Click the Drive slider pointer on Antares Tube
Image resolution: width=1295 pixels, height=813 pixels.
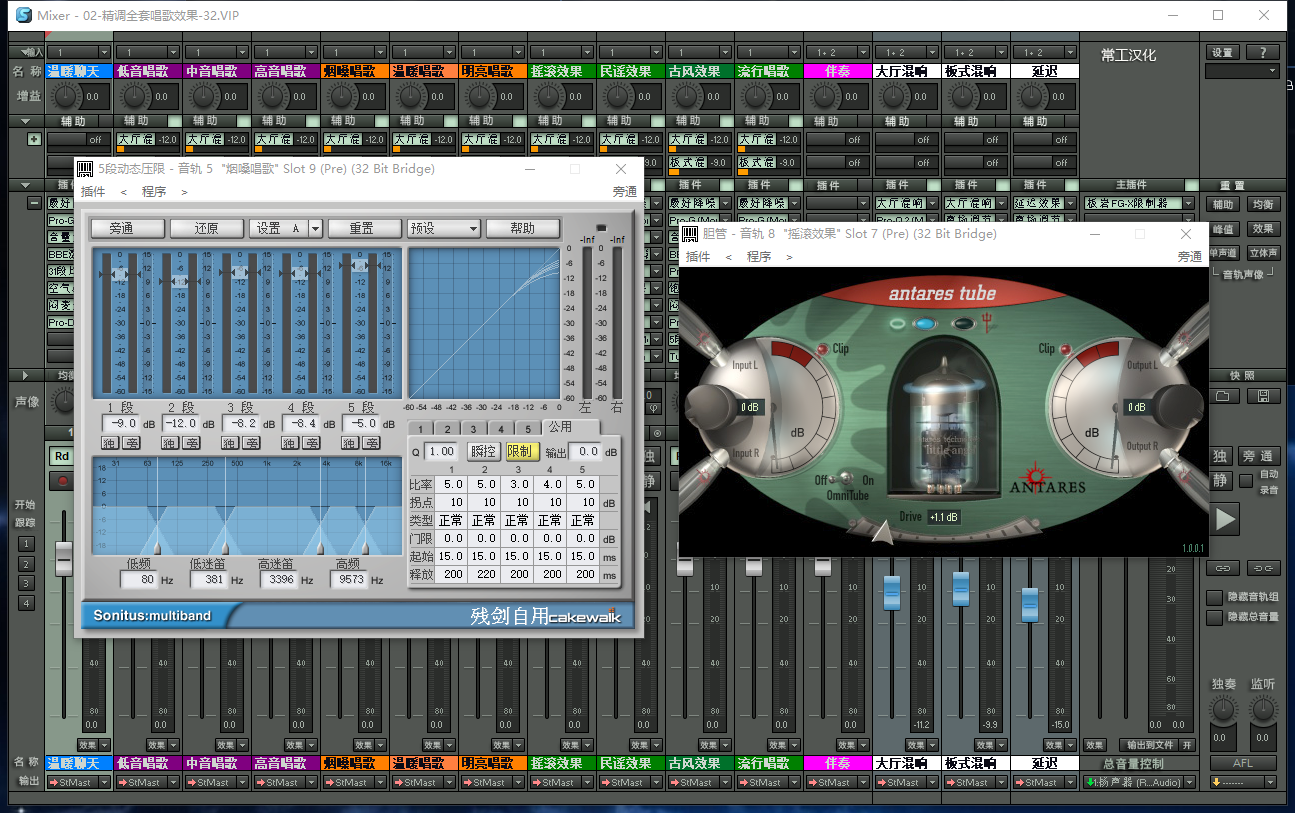(884, 532)
